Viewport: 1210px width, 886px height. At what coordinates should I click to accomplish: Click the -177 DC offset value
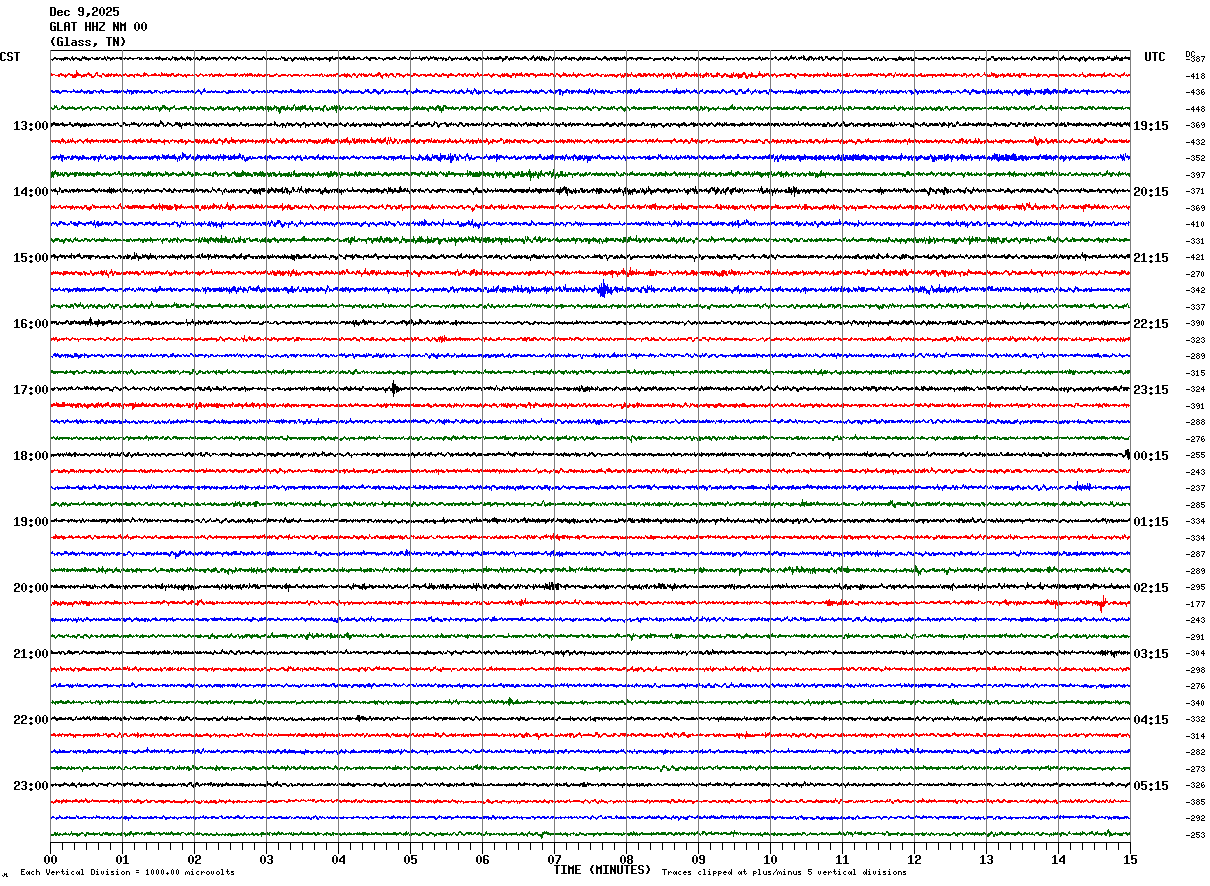tap(1195, 604)
